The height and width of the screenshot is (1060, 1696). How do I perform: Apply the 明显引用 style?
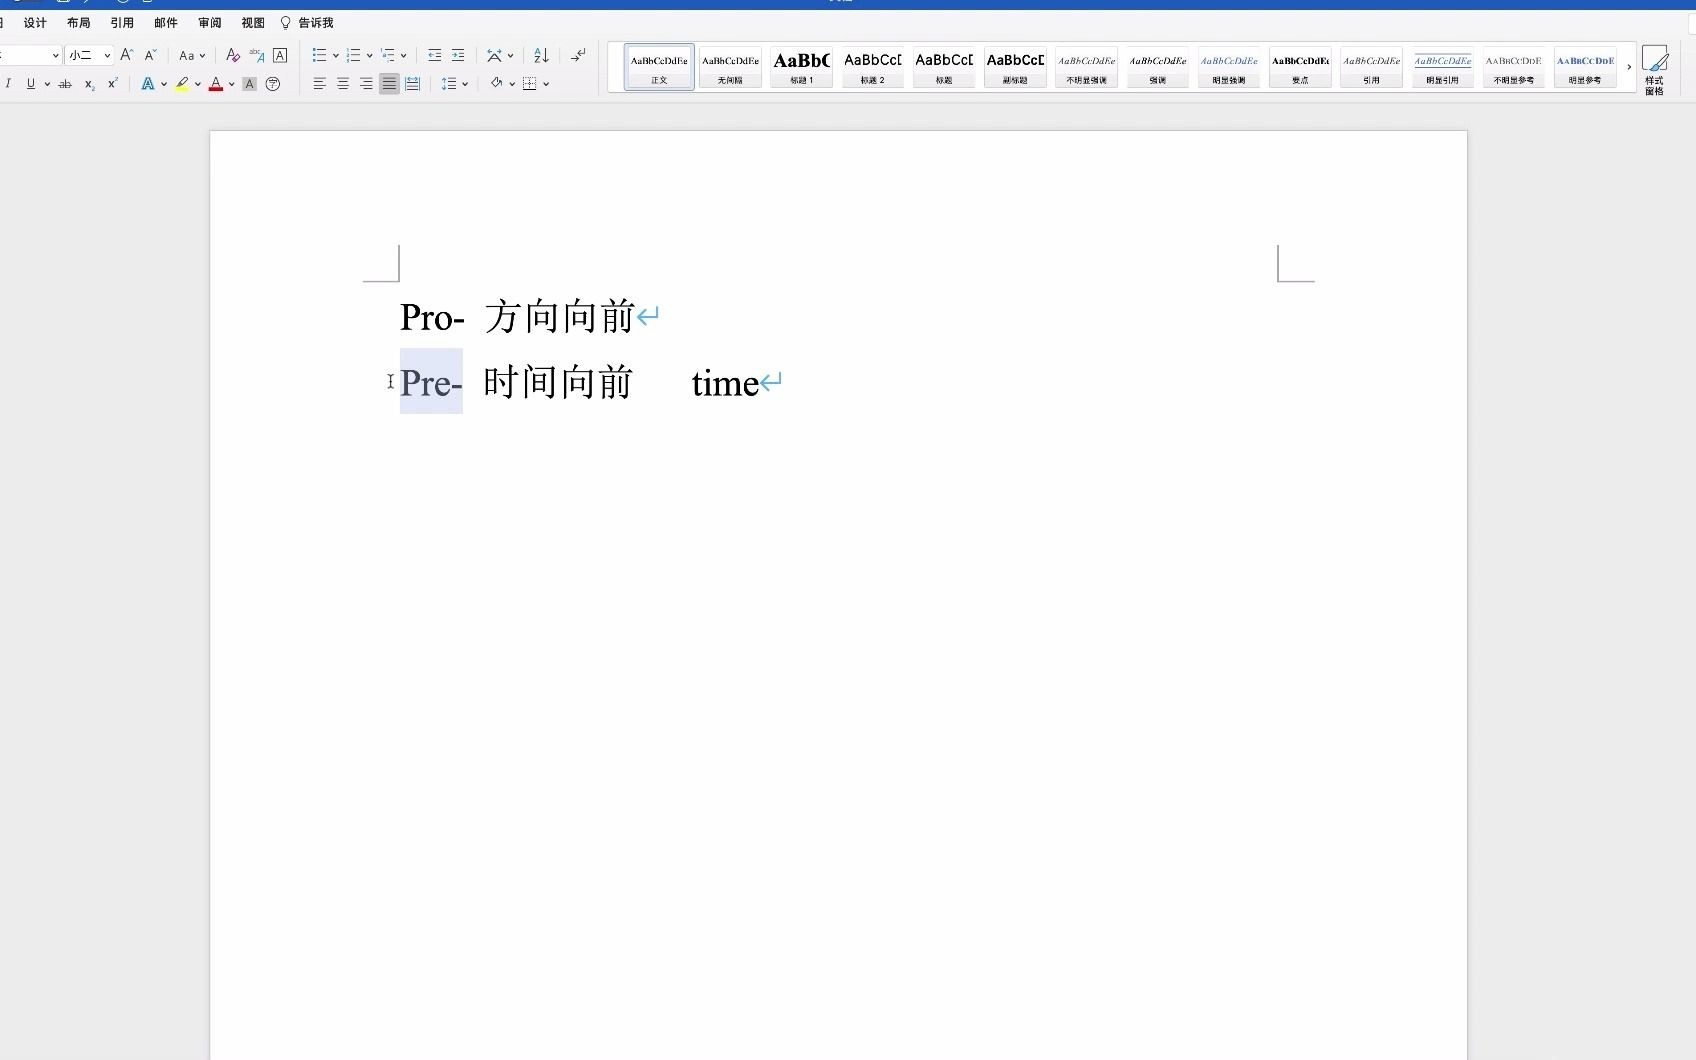pos(1442,67)
